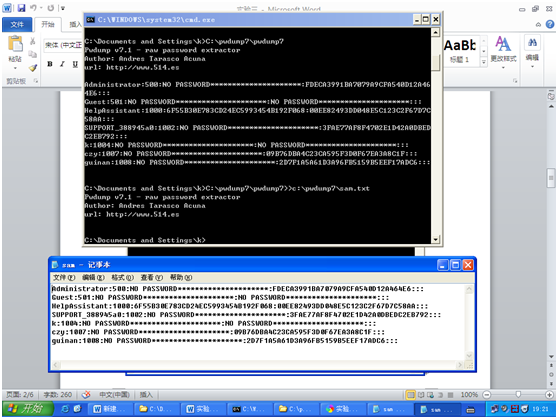The height and width of the screenshot is (419, 558).
Task: Launch Internet Explorer from the quick launch bar
Action: 65,409
